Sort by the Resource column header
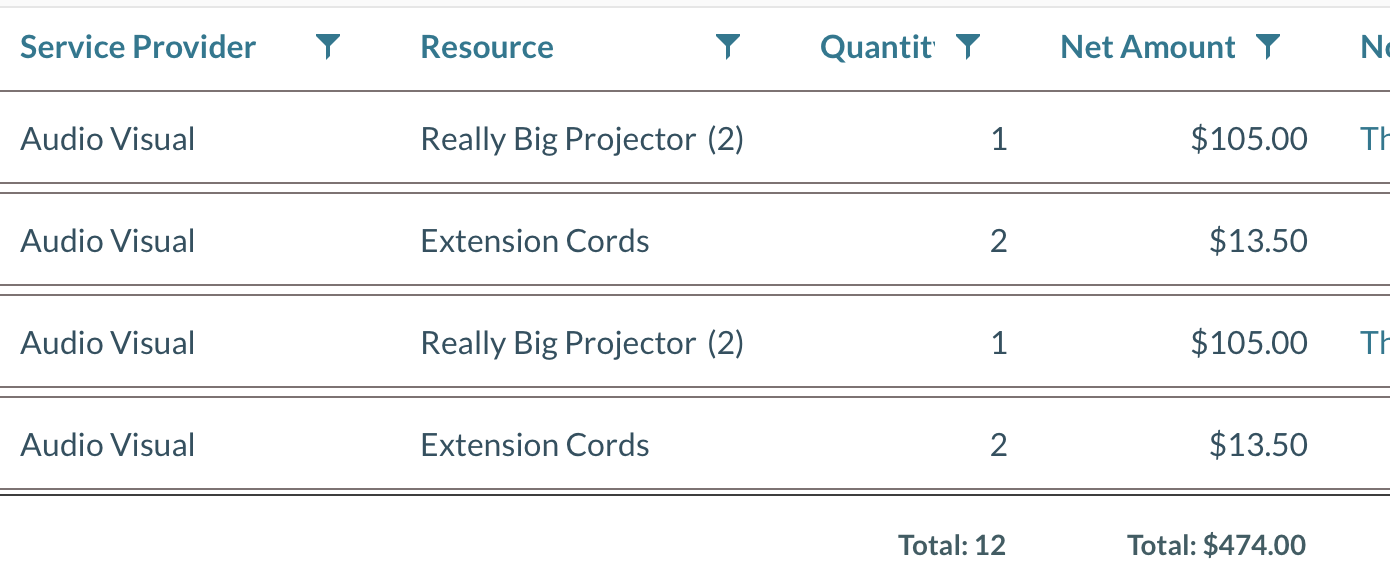This screenshot has height=586, width=1390. [486, 46]
